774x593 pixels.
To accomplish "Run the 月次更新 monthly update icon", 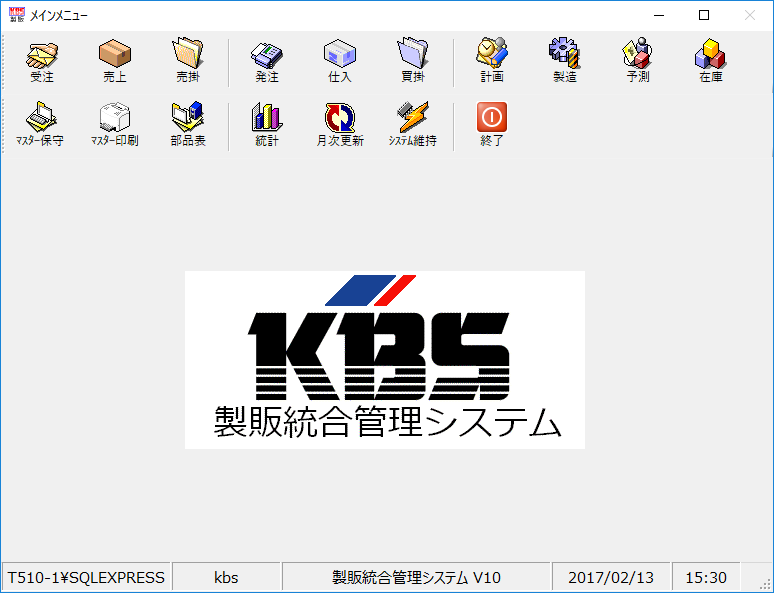I will click(x=340, y=125).
